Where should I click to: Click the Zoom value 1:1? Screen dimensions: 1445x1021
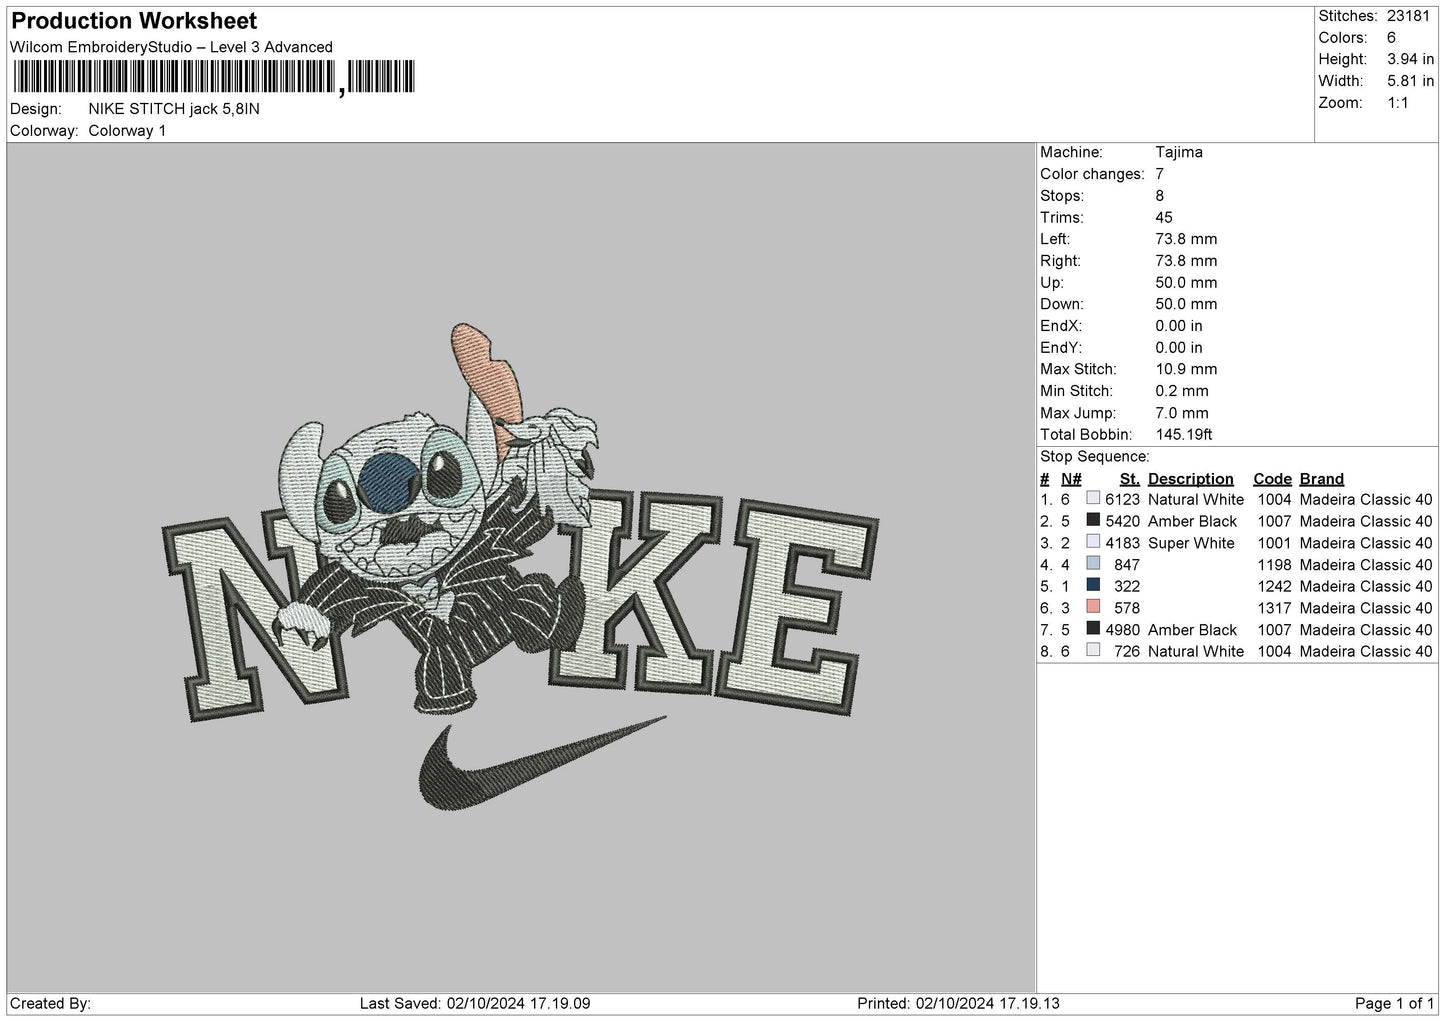tap(1397, 103)
